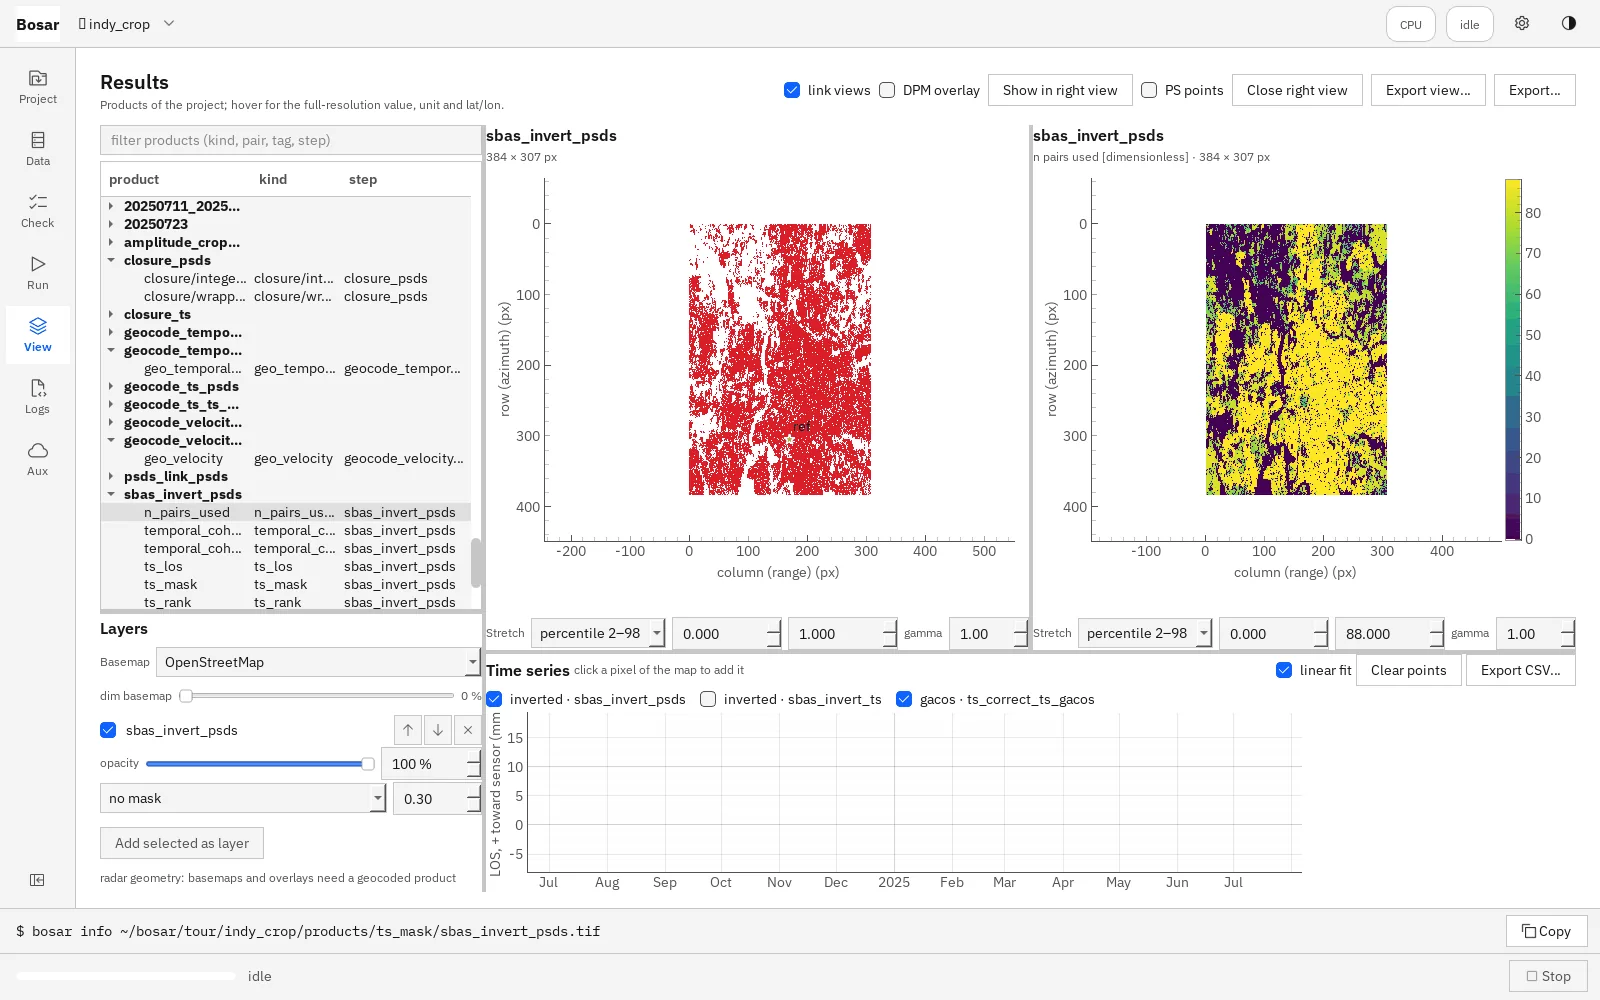
Task: Click the idle status pill in top bar
Action: pos(1470,24)
